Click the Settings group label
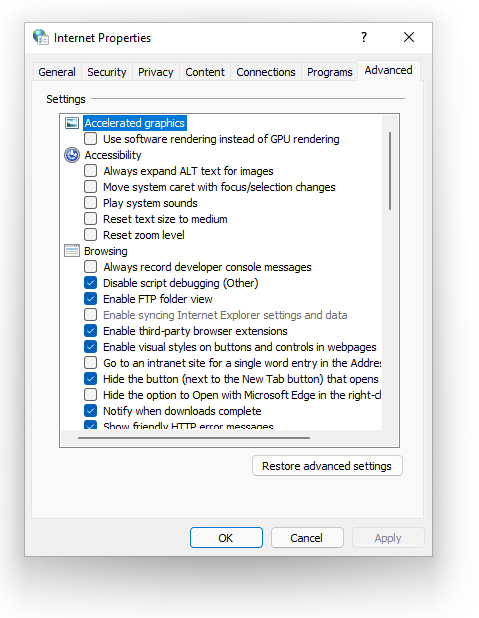Image resolution: width=479 pixels, height=618 pixels. coord(66,99)
